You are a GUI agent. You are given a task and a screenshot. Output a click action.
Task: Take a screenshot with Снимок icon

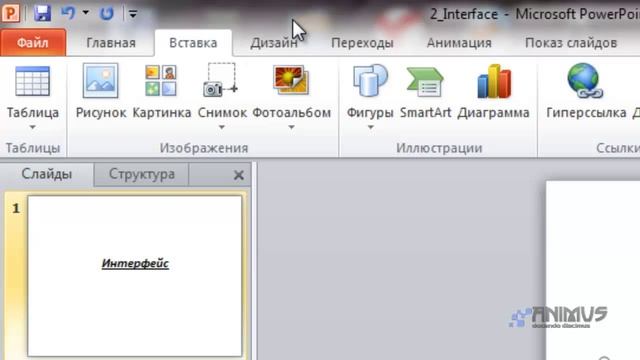220,80
